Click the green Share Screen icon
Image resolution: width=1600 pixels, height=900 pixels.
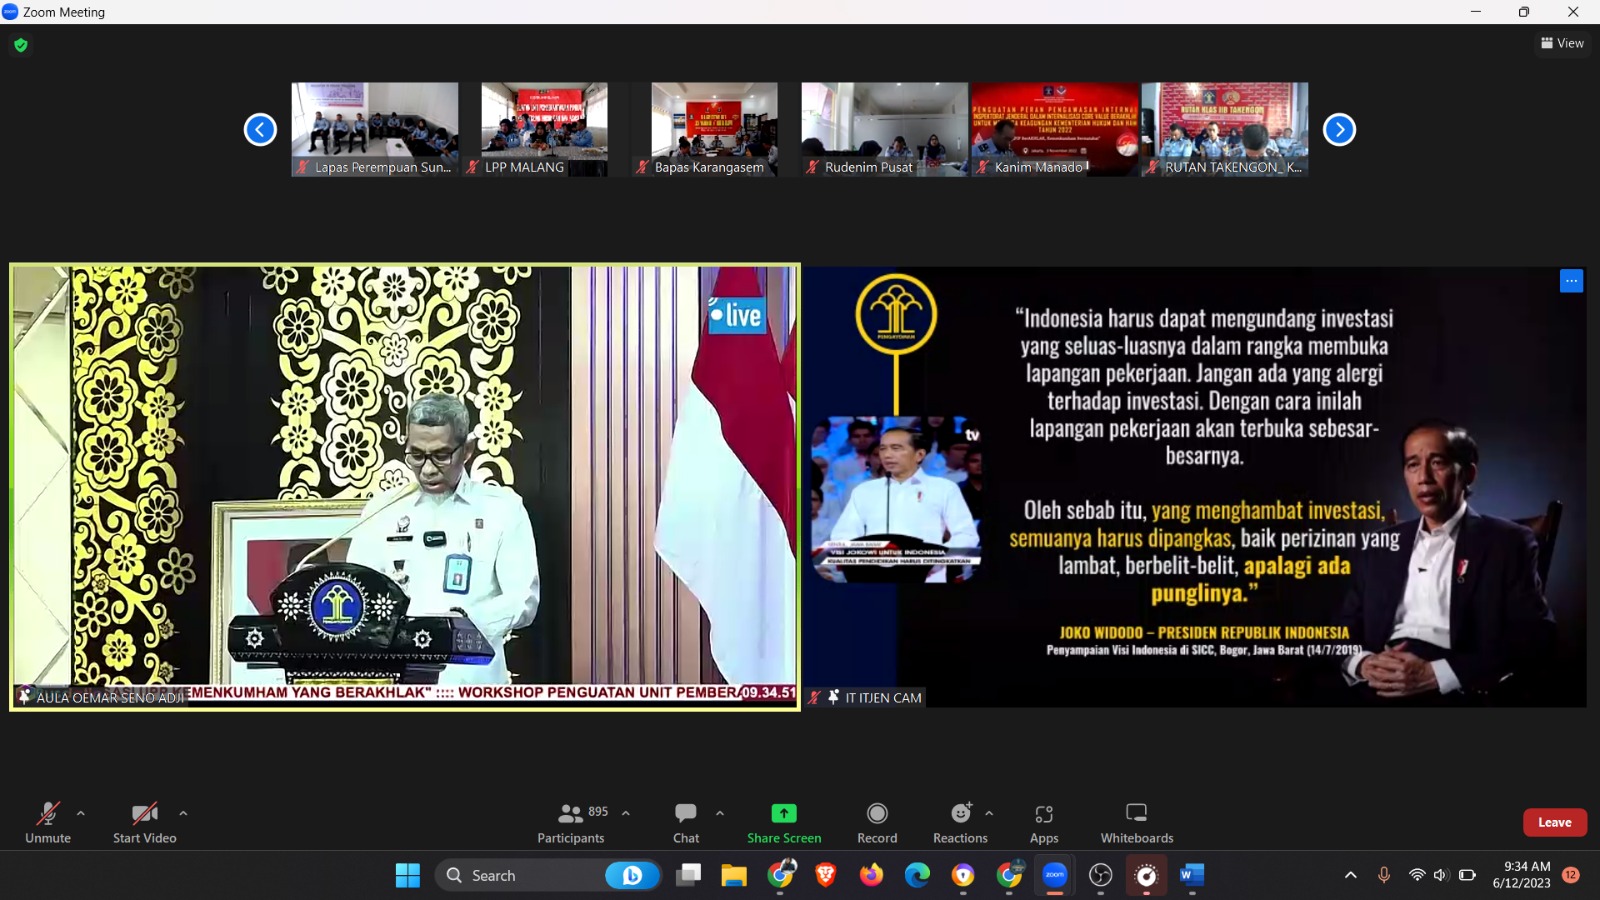pyautogui.click(x=784, y=814)
